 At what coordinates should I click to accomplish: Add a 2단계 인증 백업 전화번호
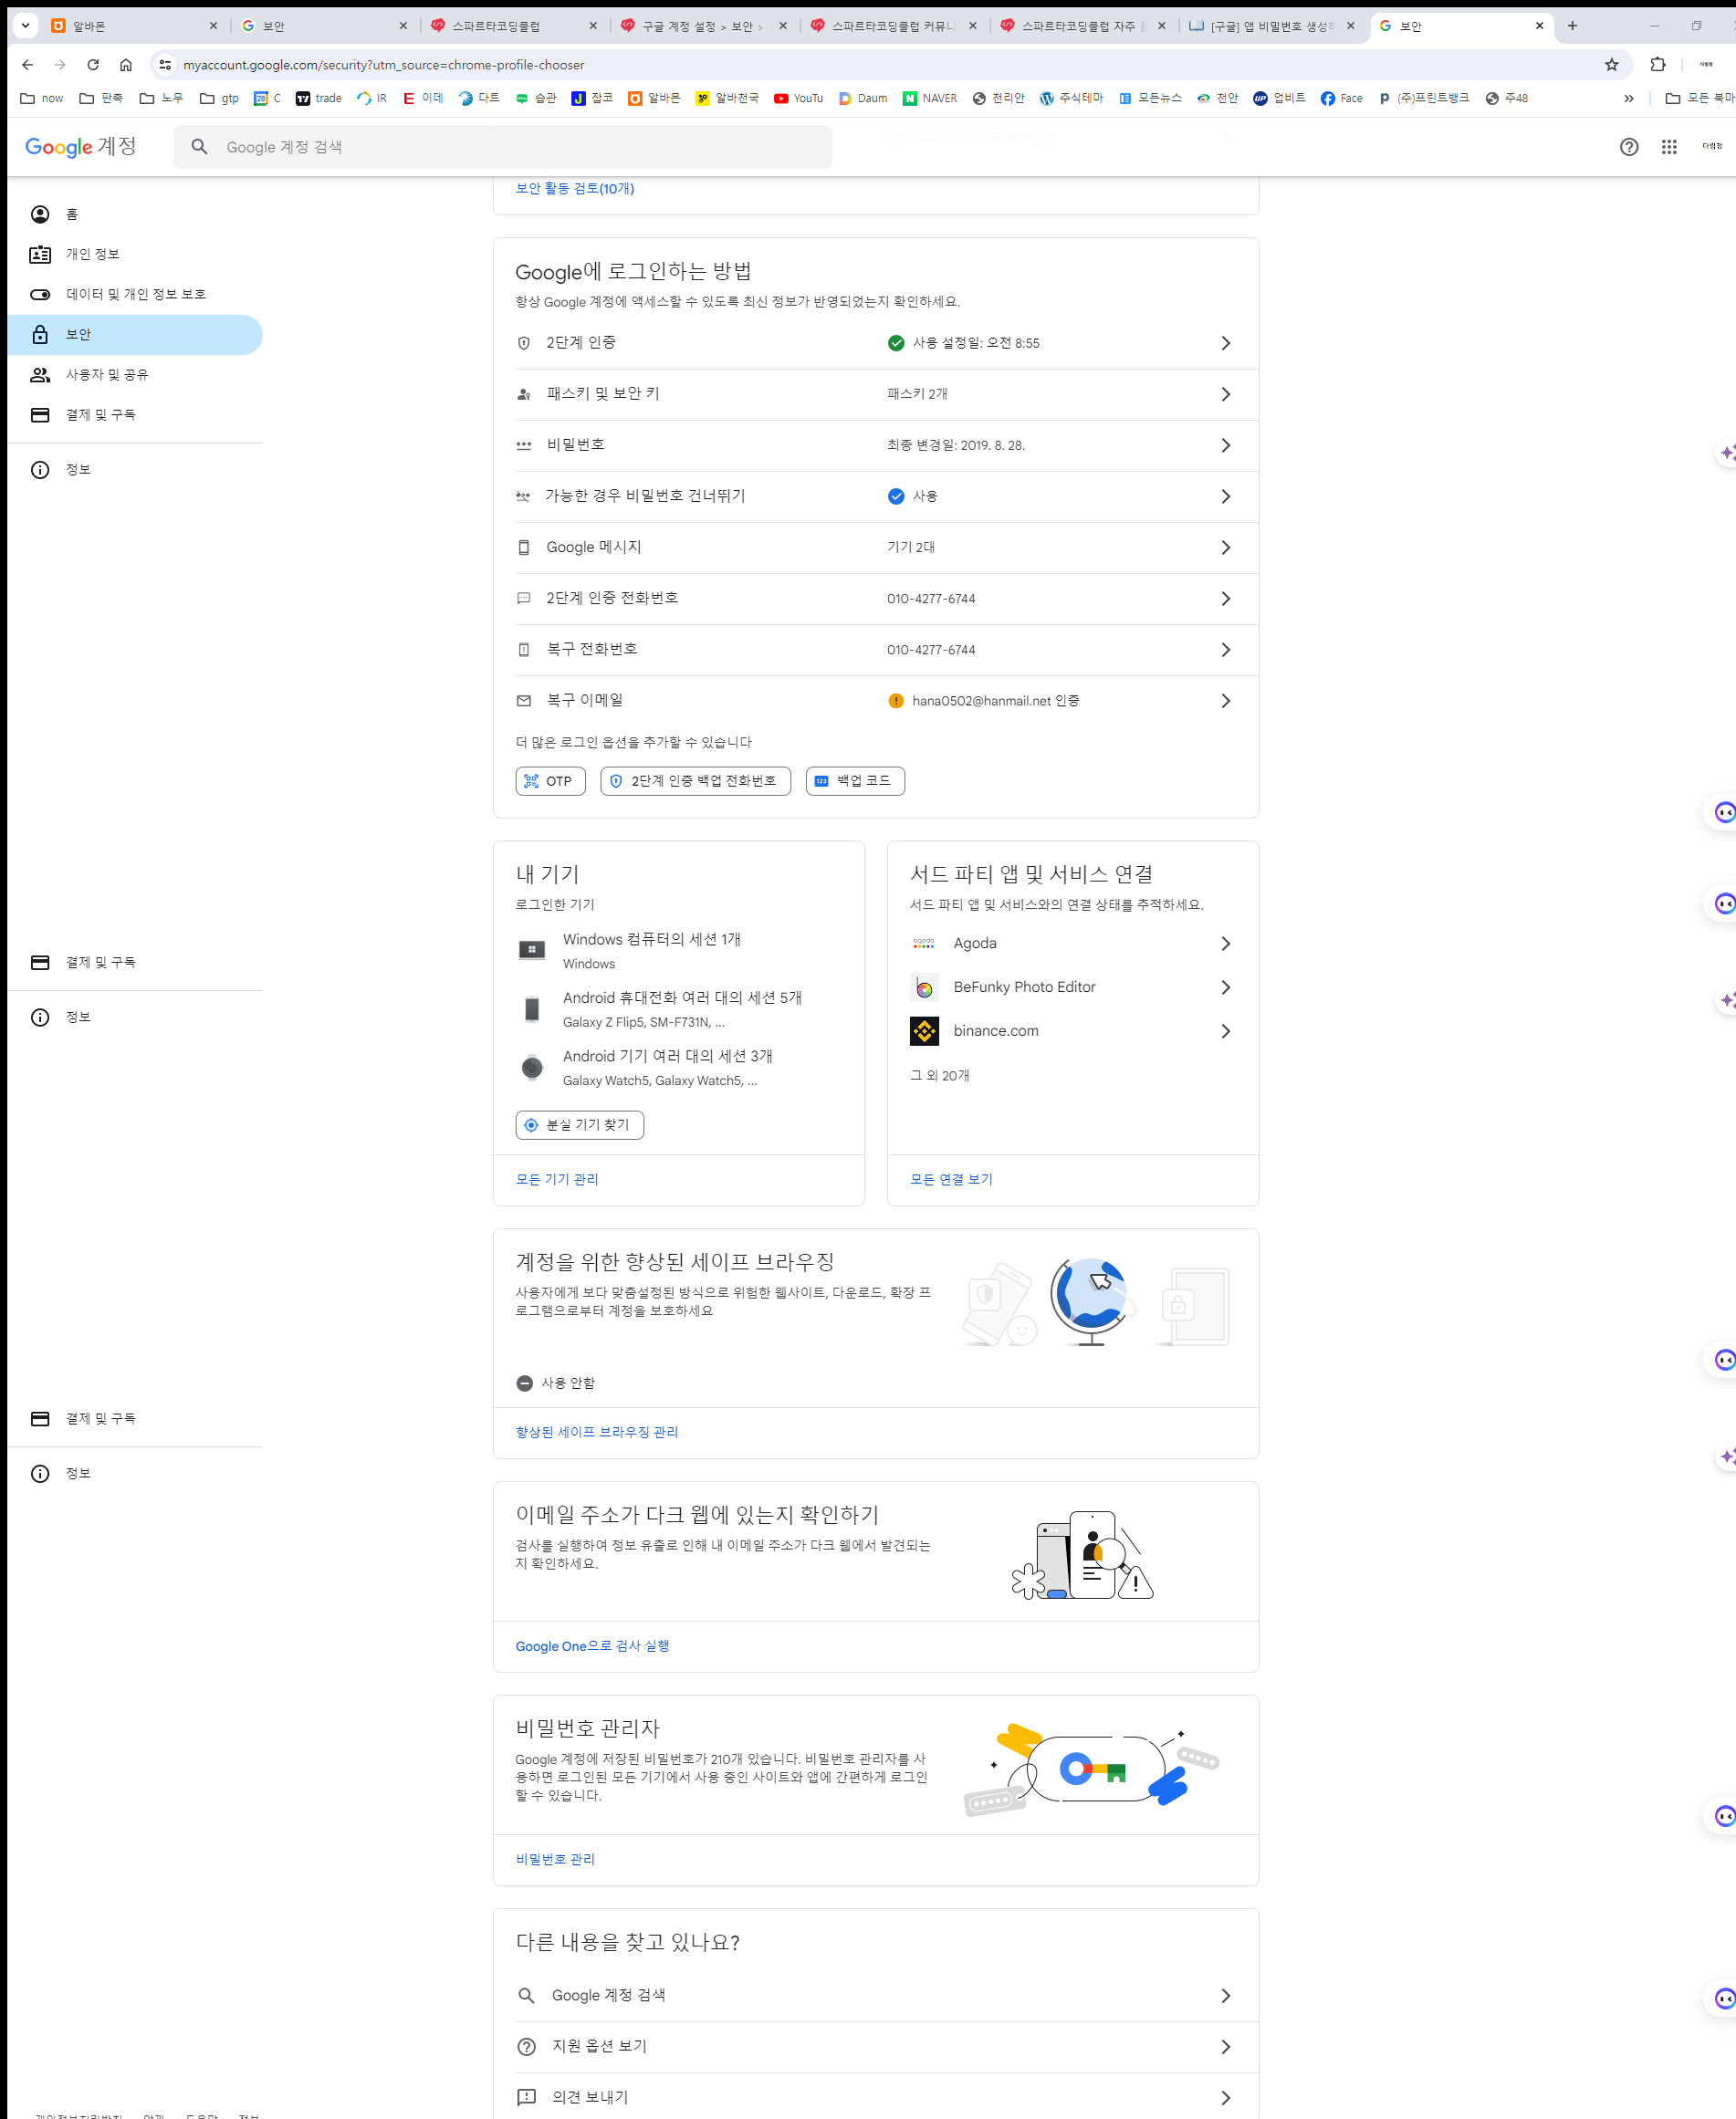click(695, 781)
